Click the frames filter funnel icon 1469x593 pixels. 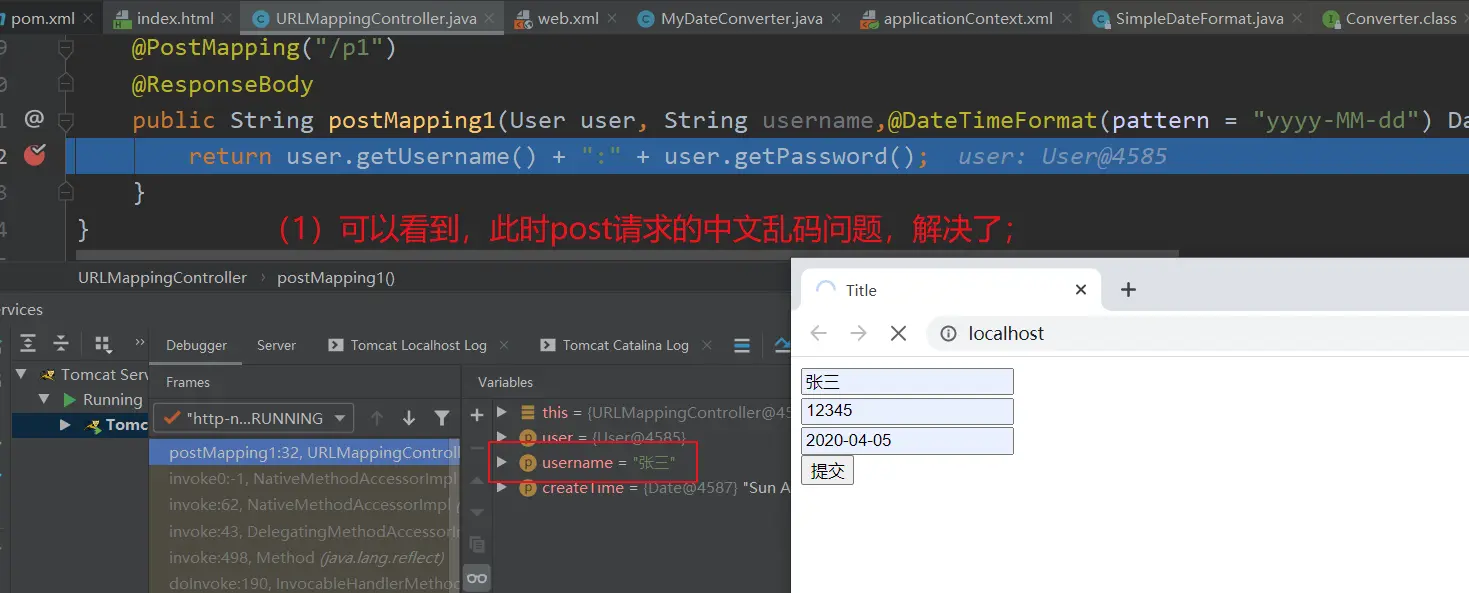(x=442, y=418)
